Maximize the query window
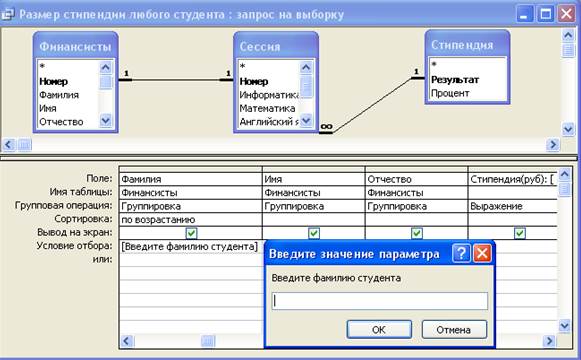Screen dimensions: 581x360 pos(545,14)
